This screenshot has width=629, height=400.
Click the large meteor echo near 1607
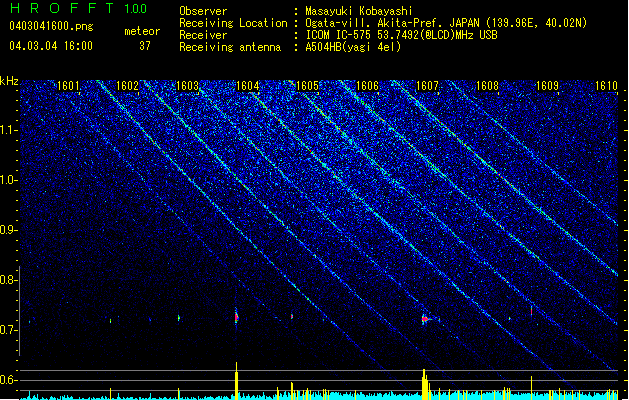[426, 319]
